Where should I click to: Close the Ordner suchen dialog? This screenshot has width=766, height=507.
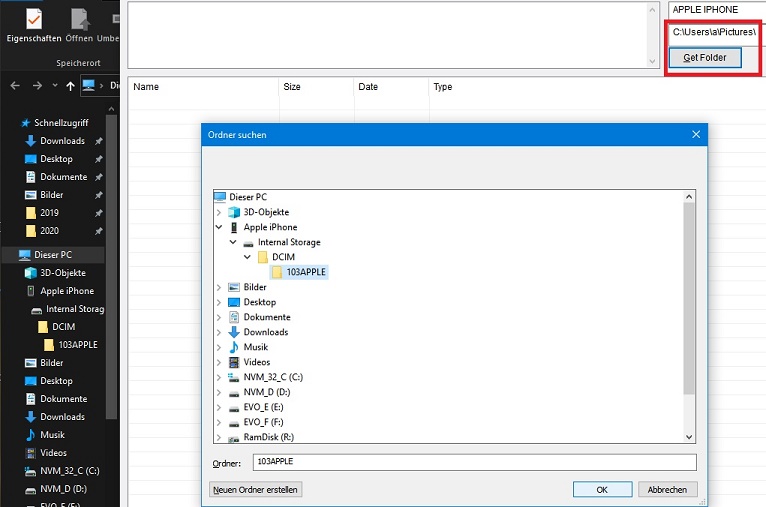[x=696, y=134]
